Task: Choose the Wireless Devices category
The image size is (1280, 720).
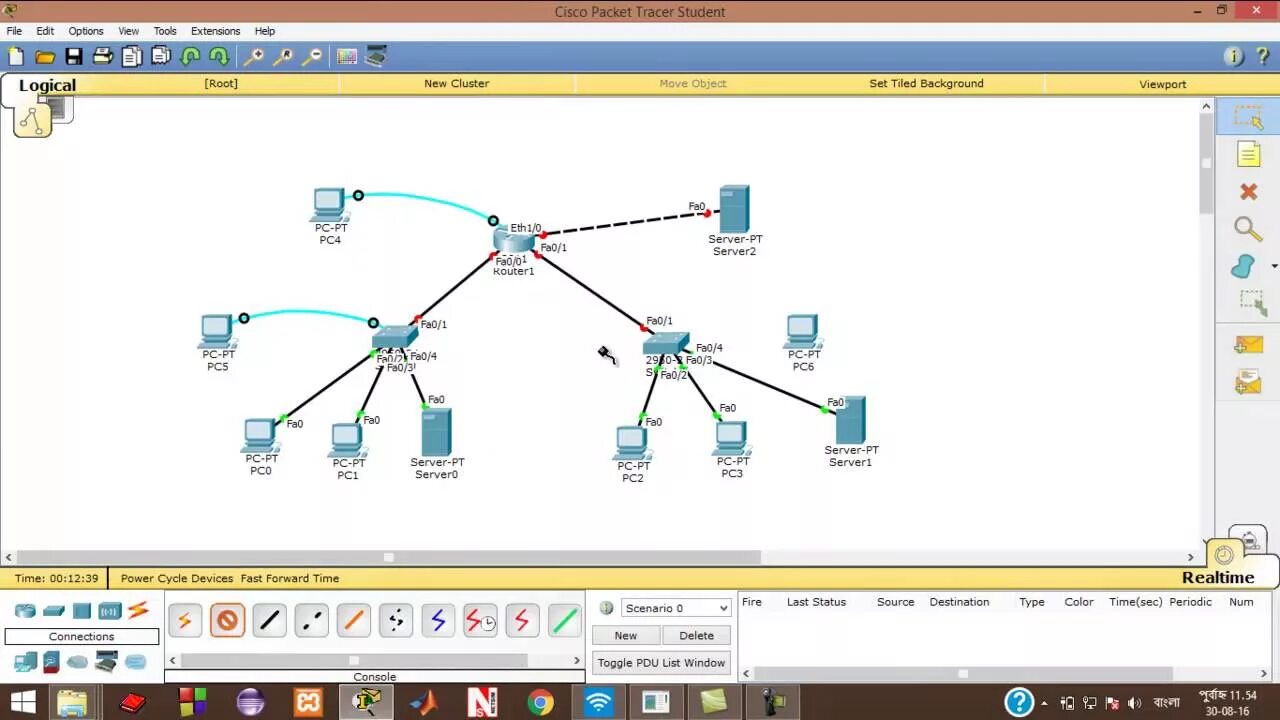Action: [x=109, y=610]
